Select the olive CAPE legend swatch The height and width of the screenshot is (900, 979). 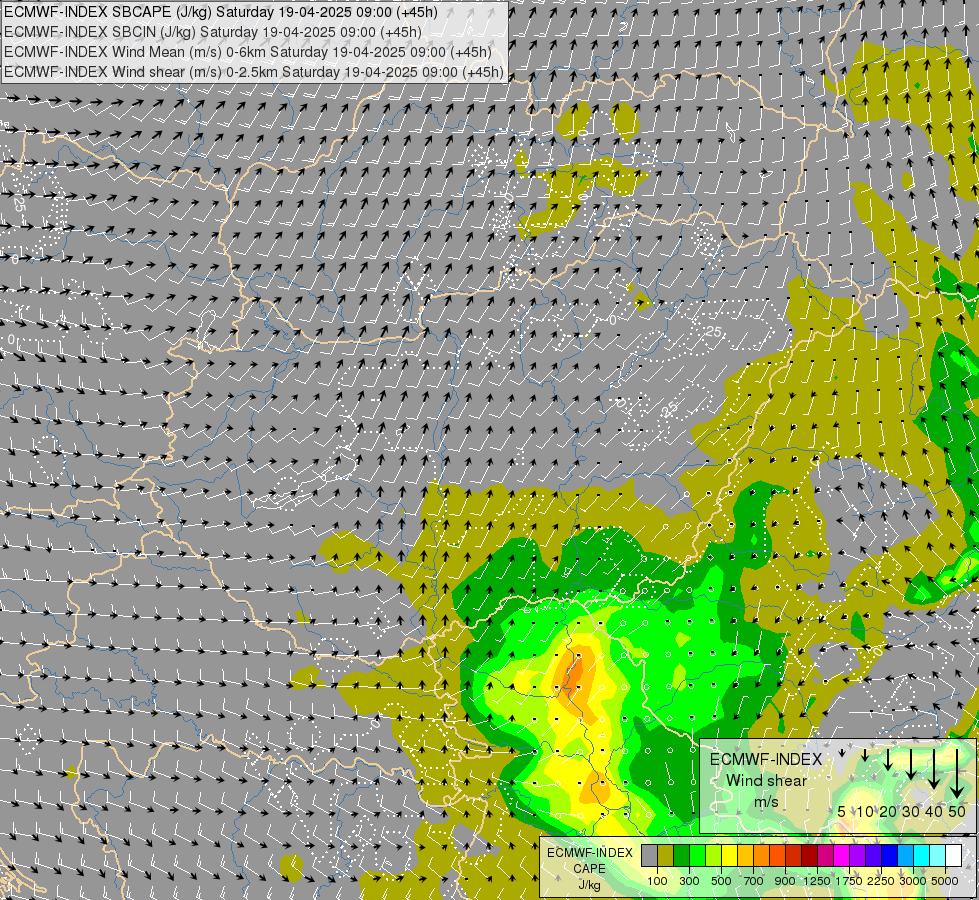click(666, 855)
